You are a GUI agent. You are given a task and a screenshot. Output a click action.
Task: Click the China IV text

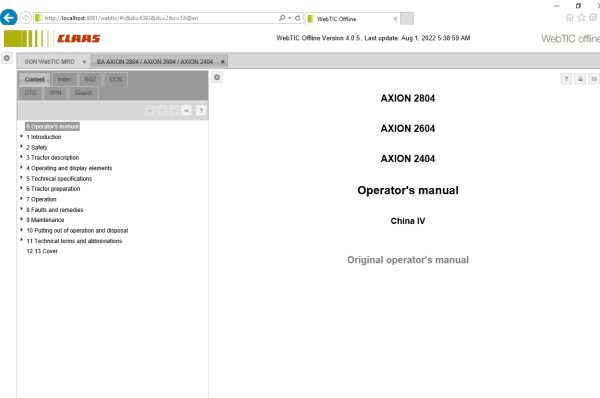(408, 221)
